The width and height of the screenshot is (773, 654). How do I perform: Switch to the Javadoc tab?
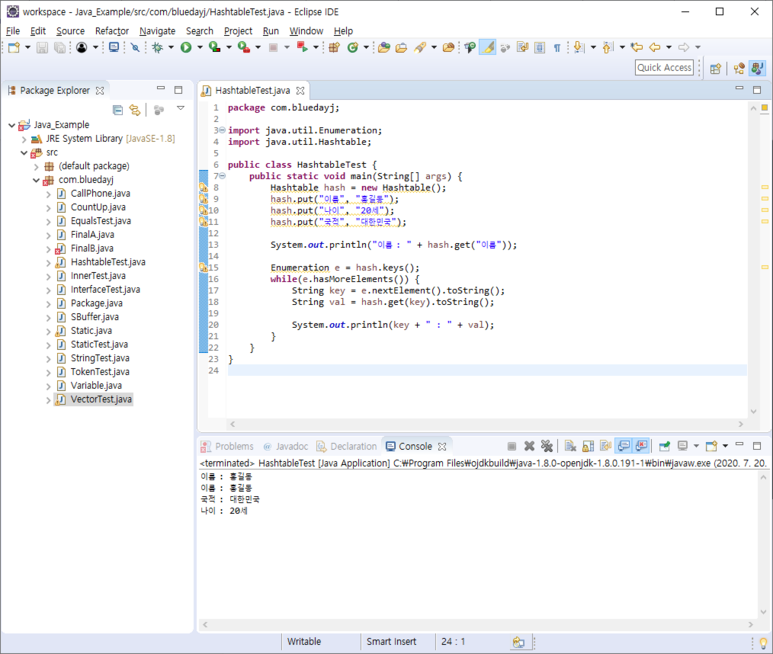pyautogui.click(x=286, y=447)
